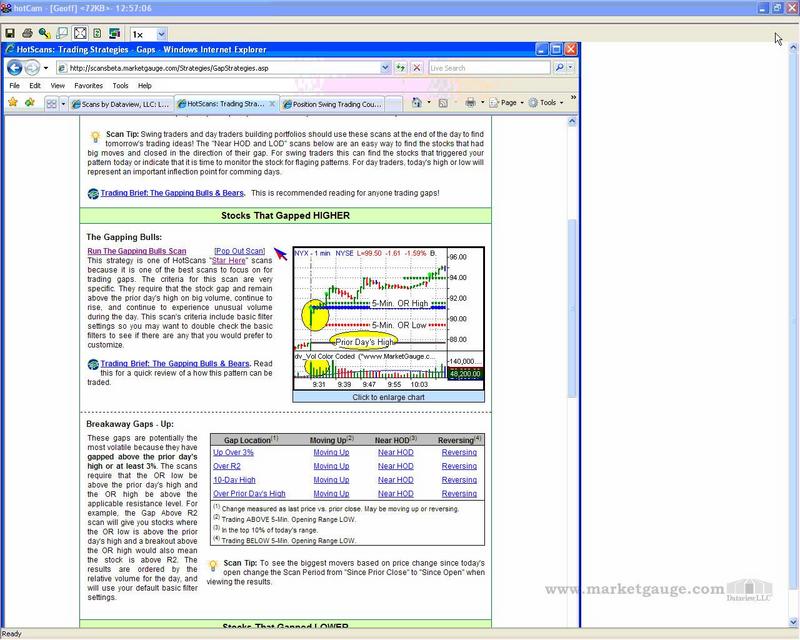Click the green Refresh page icon
The image size is (800, 640).
(x=401, y=68)
